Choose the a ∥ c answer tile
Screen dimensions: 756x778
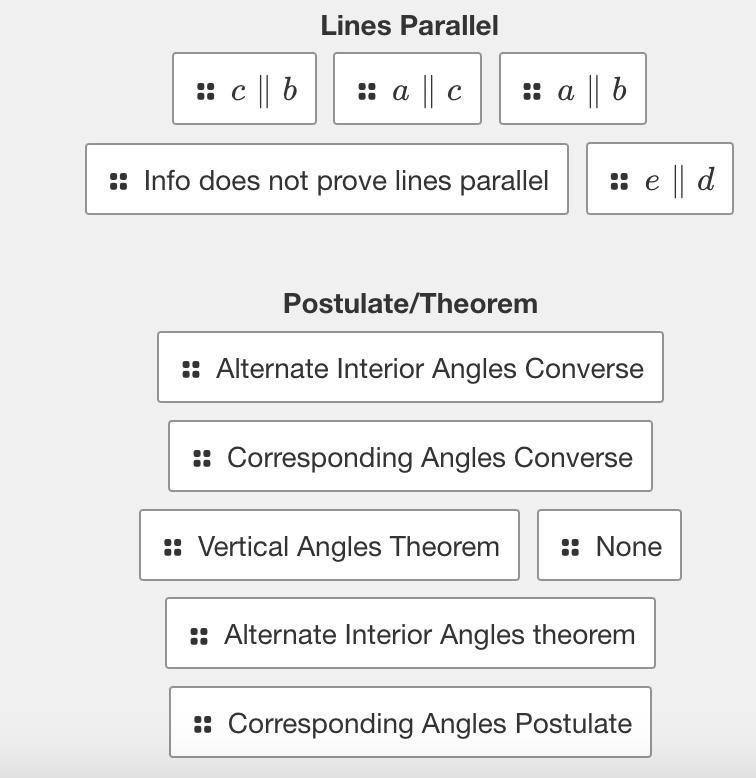(407, 88)
